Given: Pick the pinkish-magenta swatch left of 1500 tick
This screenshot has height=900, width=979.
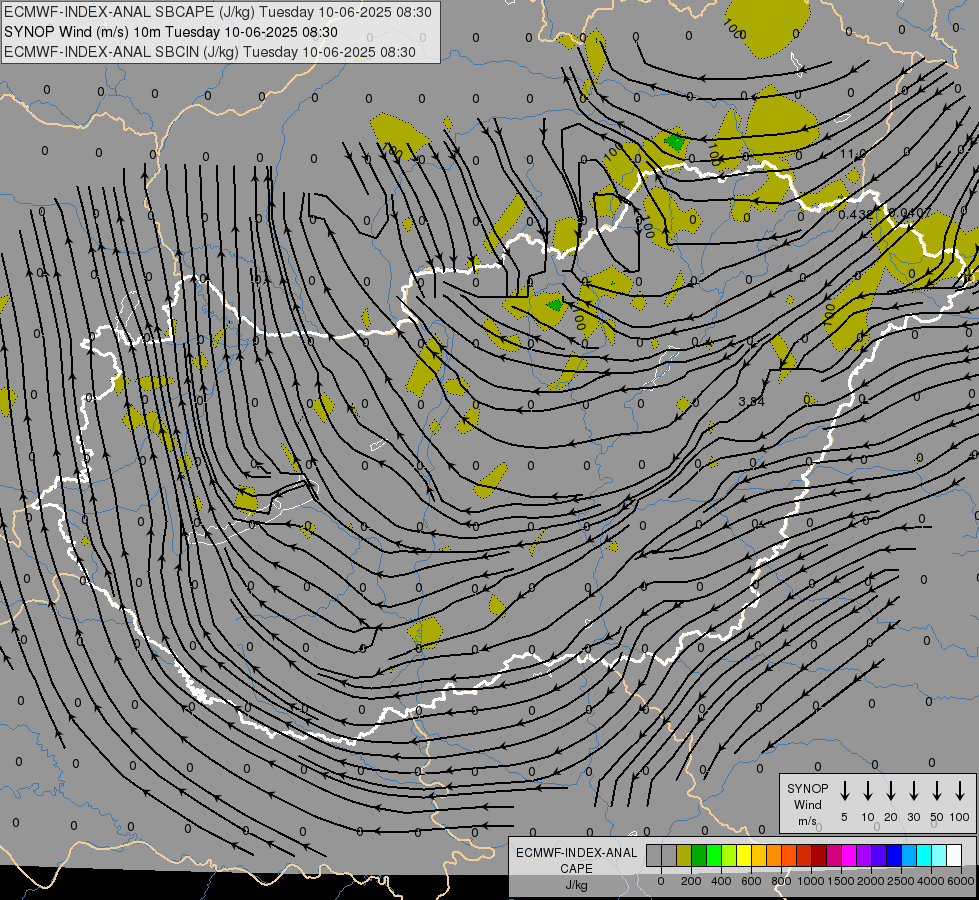Looking at the screenshot, I should click(x=834, y=855).
